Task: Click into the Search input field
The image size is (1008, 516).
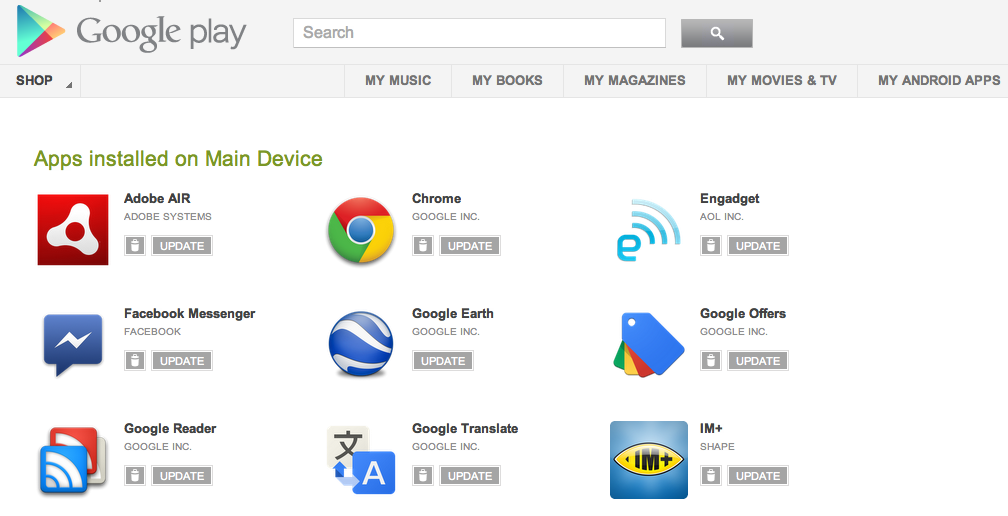Action: coord(479,33)
